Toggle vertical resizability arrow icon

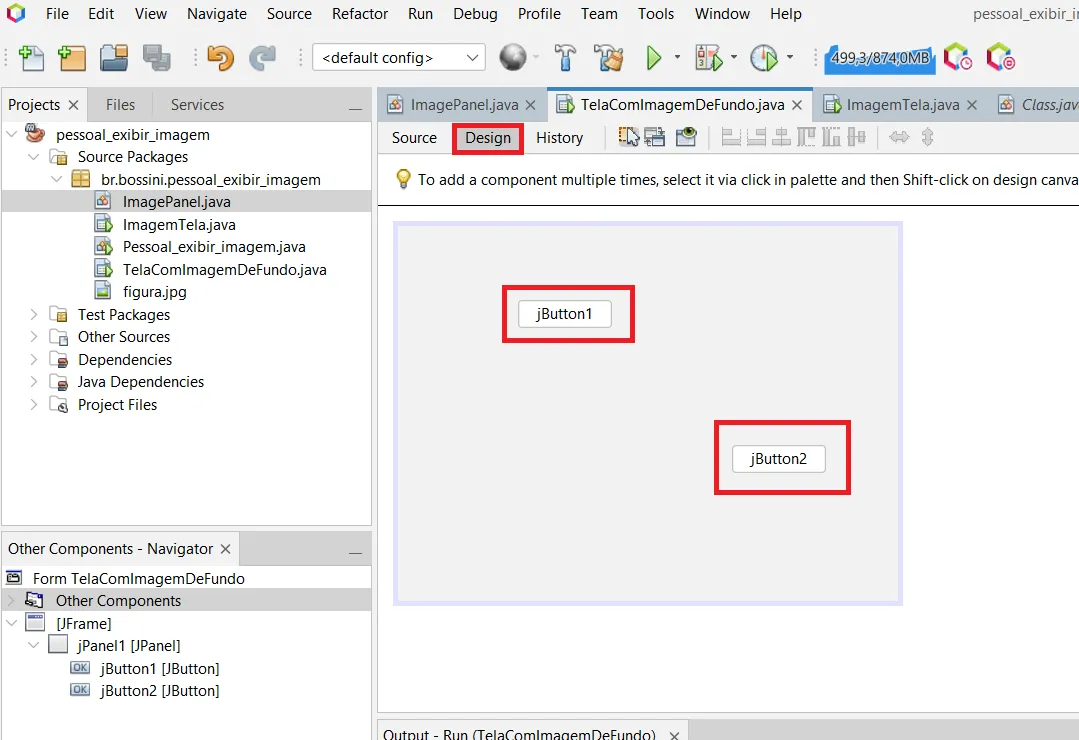pyautogui.click(x=928, y=137)
